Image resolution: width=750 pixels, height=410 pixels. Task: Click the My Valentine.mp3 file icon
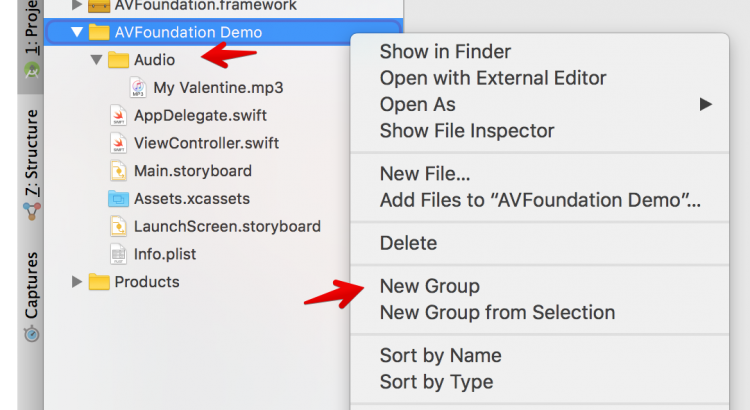[138, 88]
